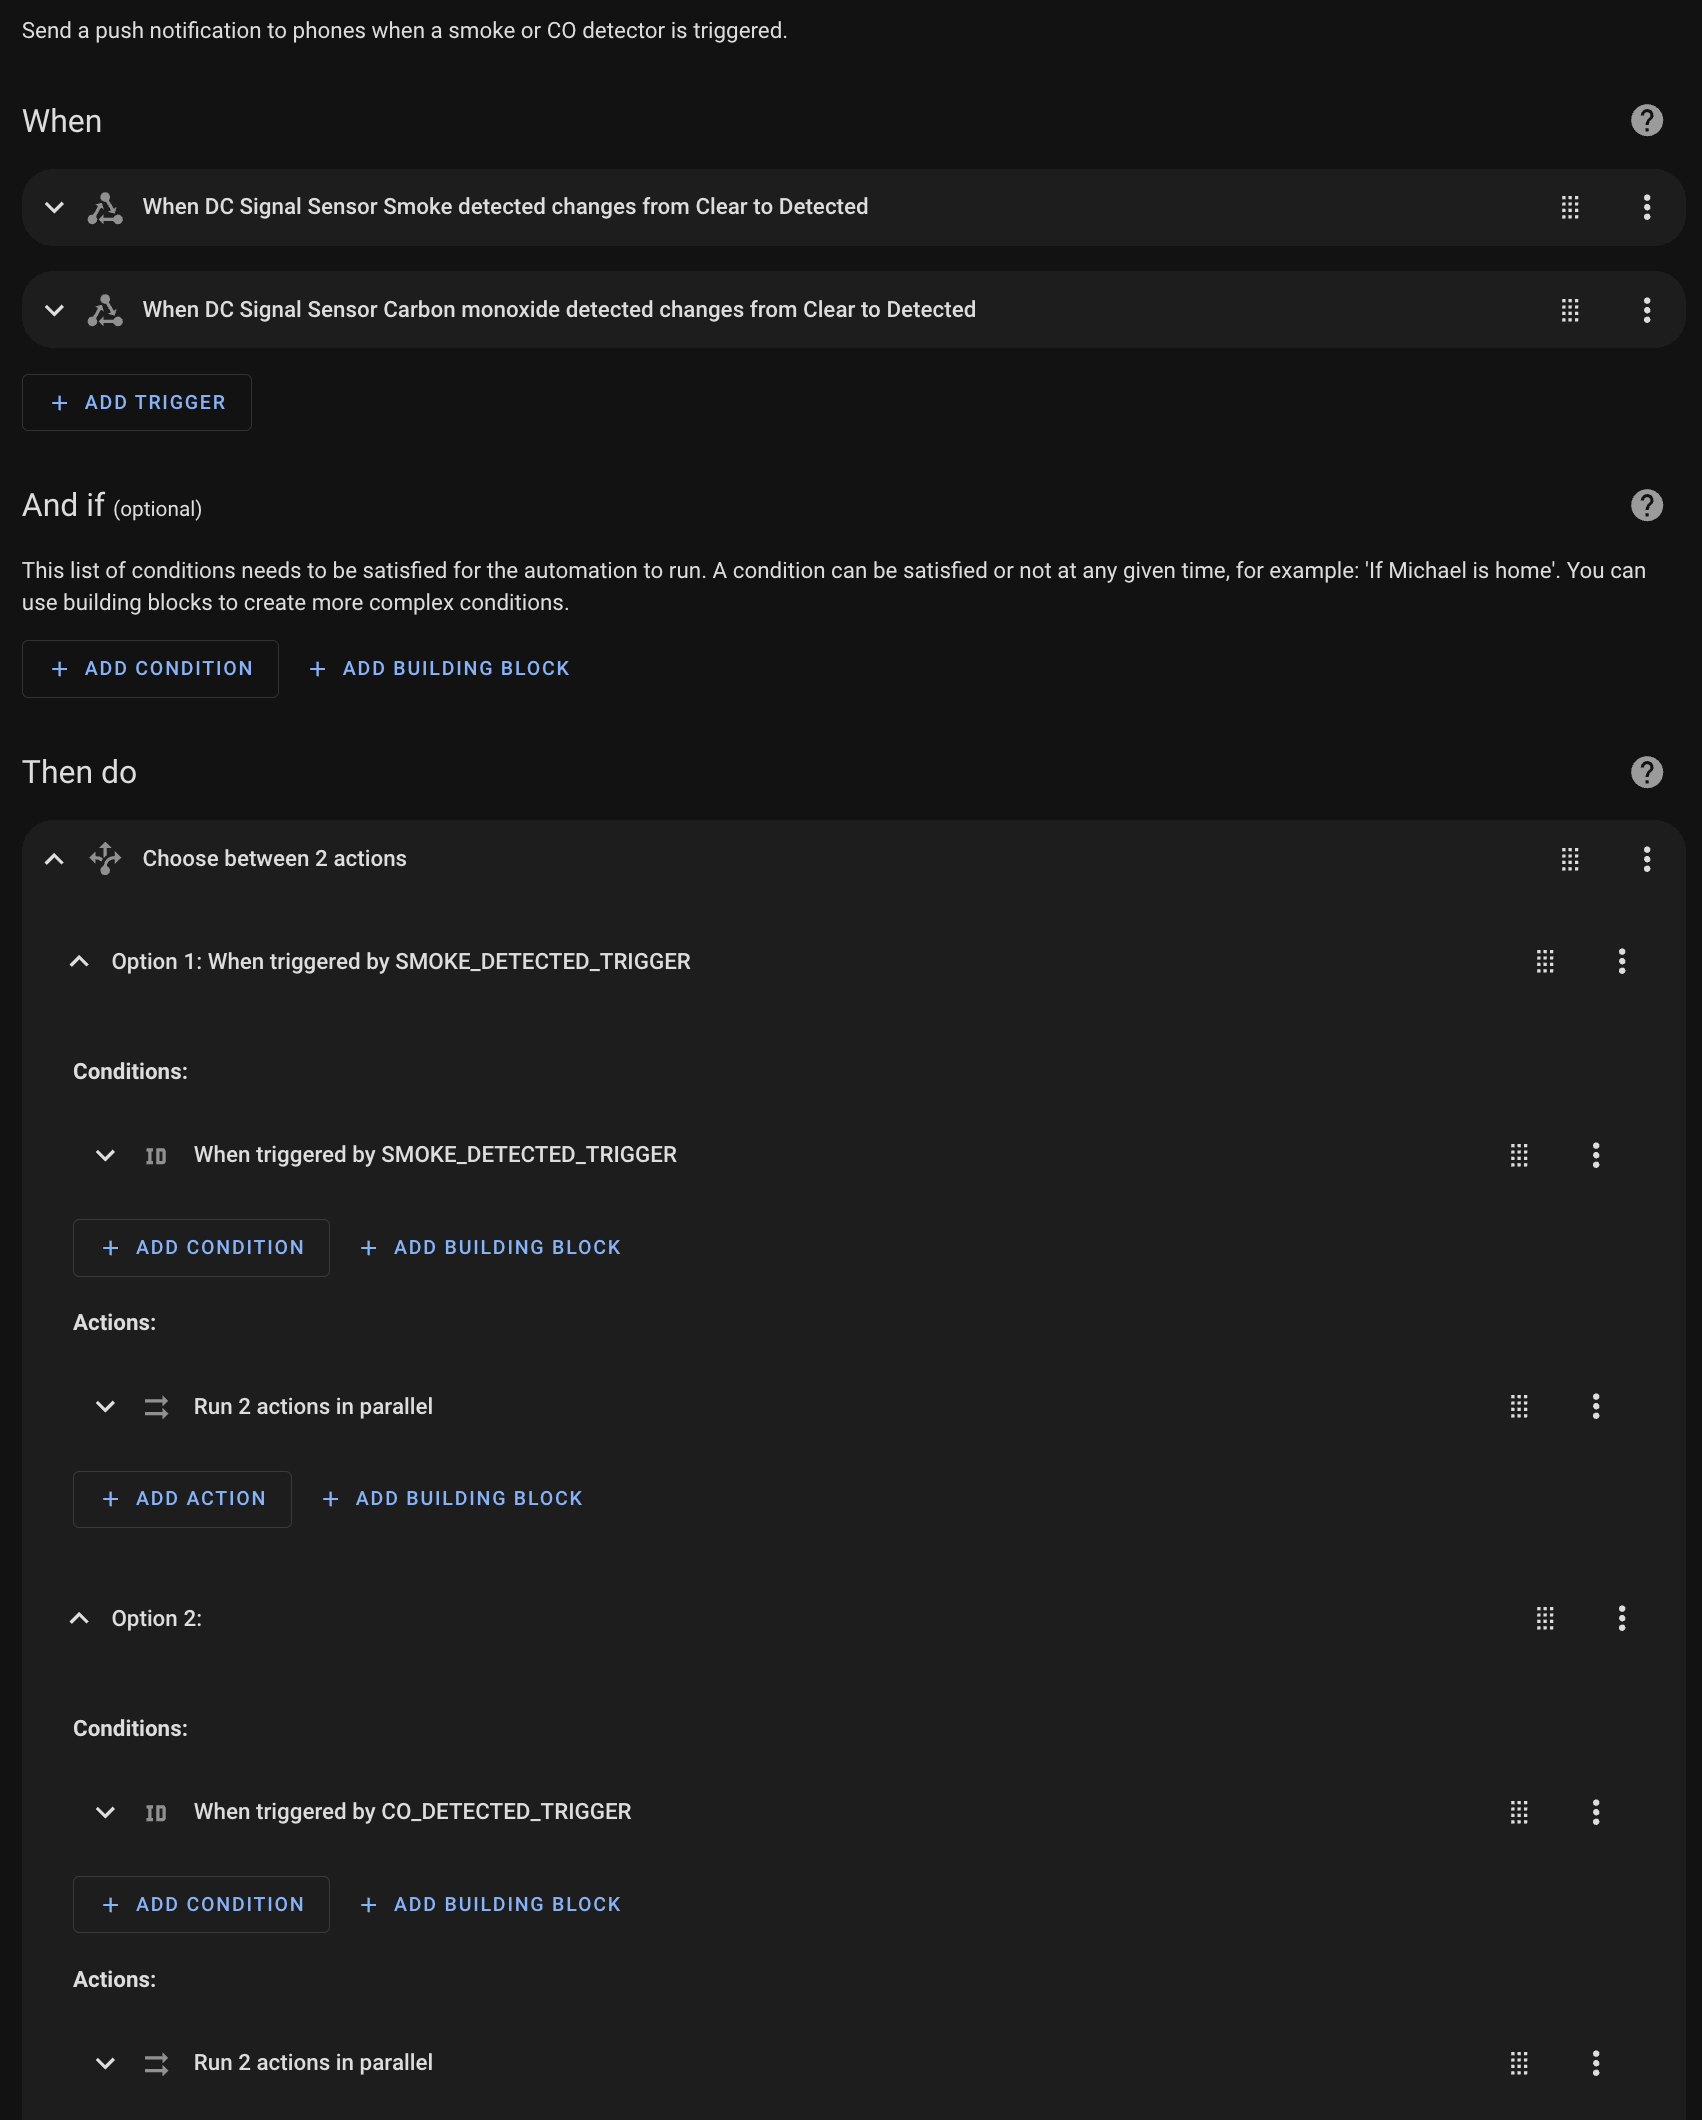Open help for the And if section
The width and height of the screenshot is (1702, 2120).
tap(1646, 505)
